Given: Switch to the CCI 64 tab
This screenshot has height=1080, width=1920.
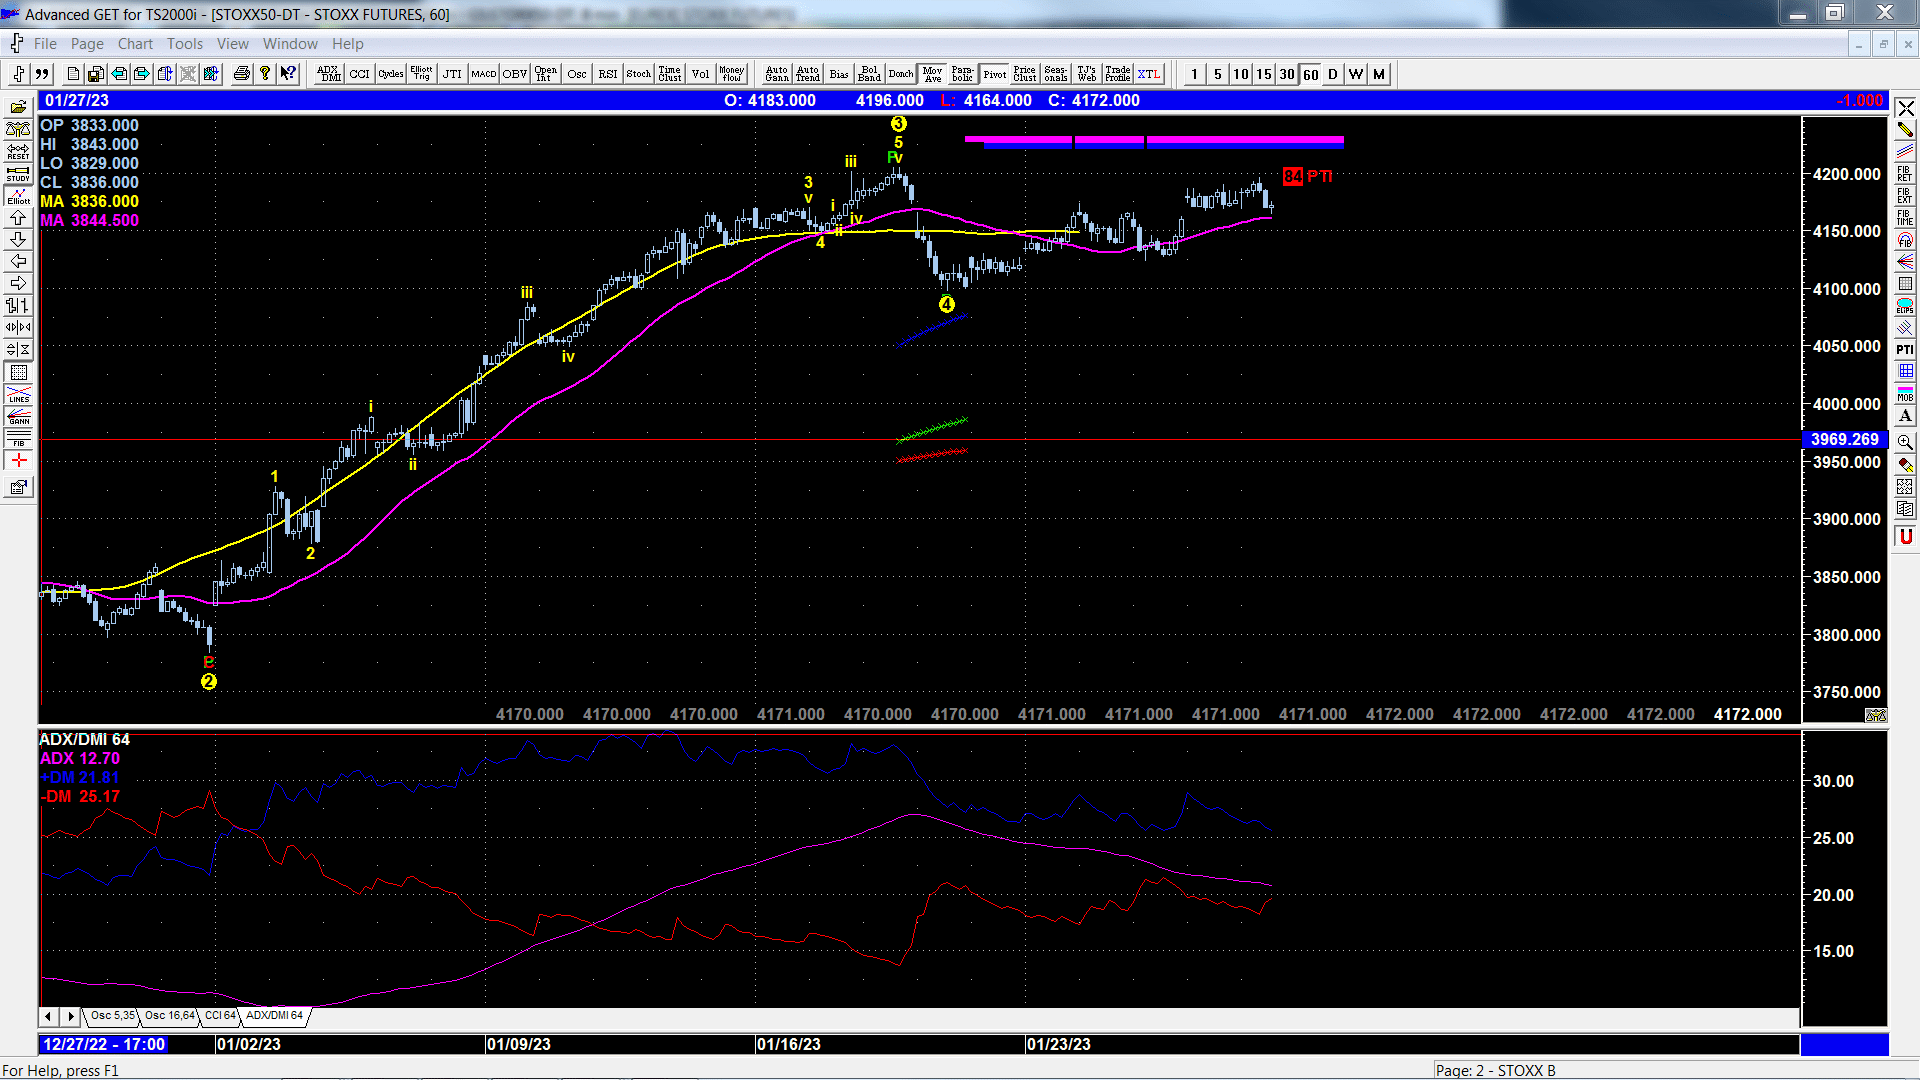Looking at the screenshot, I should click(220, 1016).
